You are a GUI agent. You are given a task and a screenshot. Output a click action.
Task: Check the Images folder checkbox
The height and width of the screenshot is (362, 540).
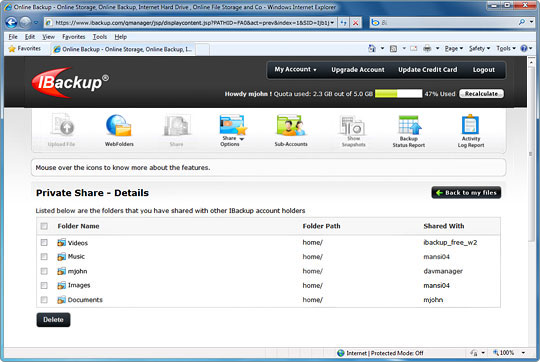(44, 285)
